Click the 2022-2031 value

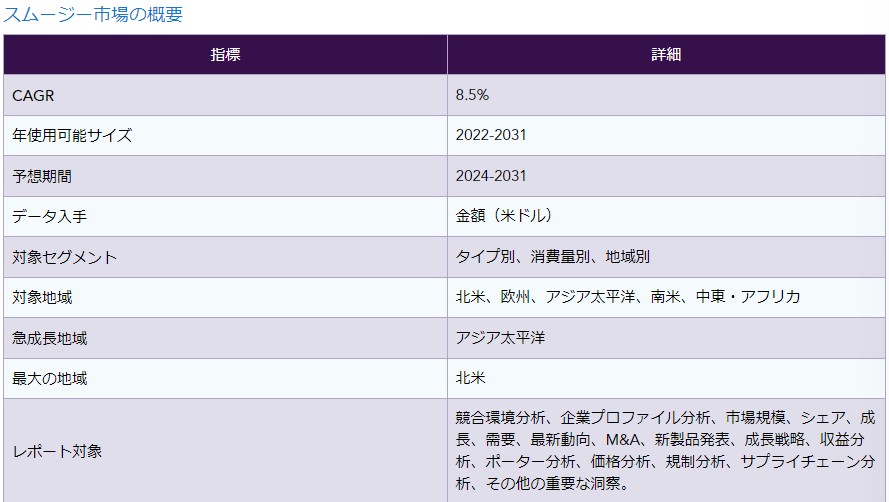pyautogui.click(x=491, y=135)
